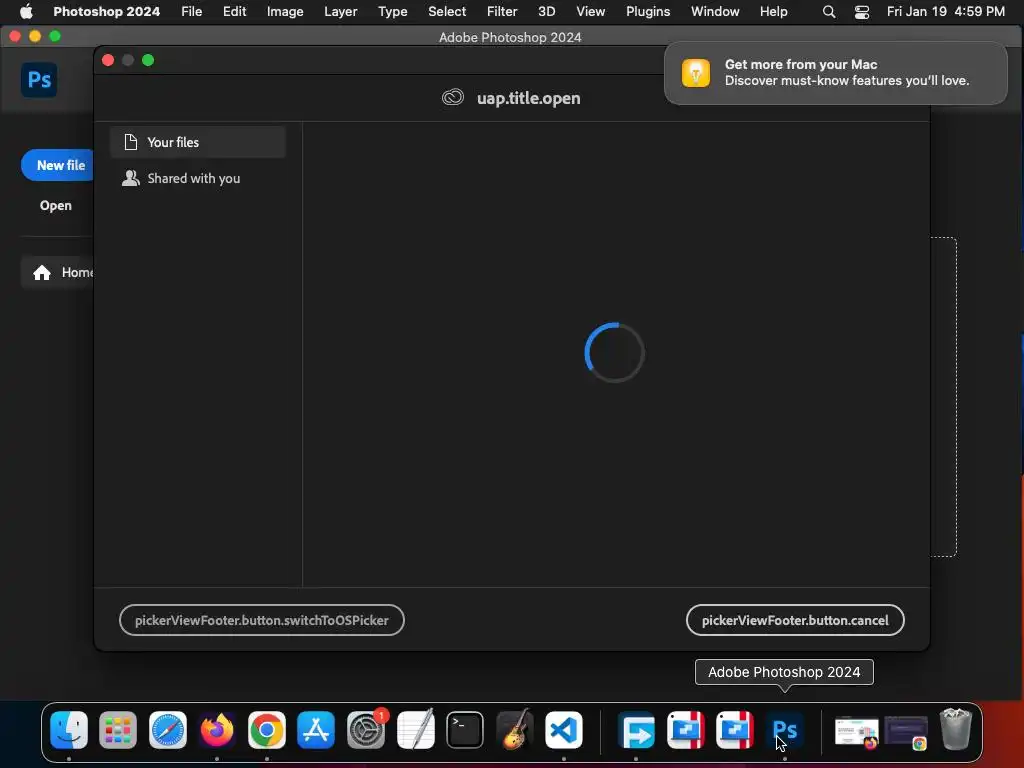Open App Store from the dock

click(316, 729)
